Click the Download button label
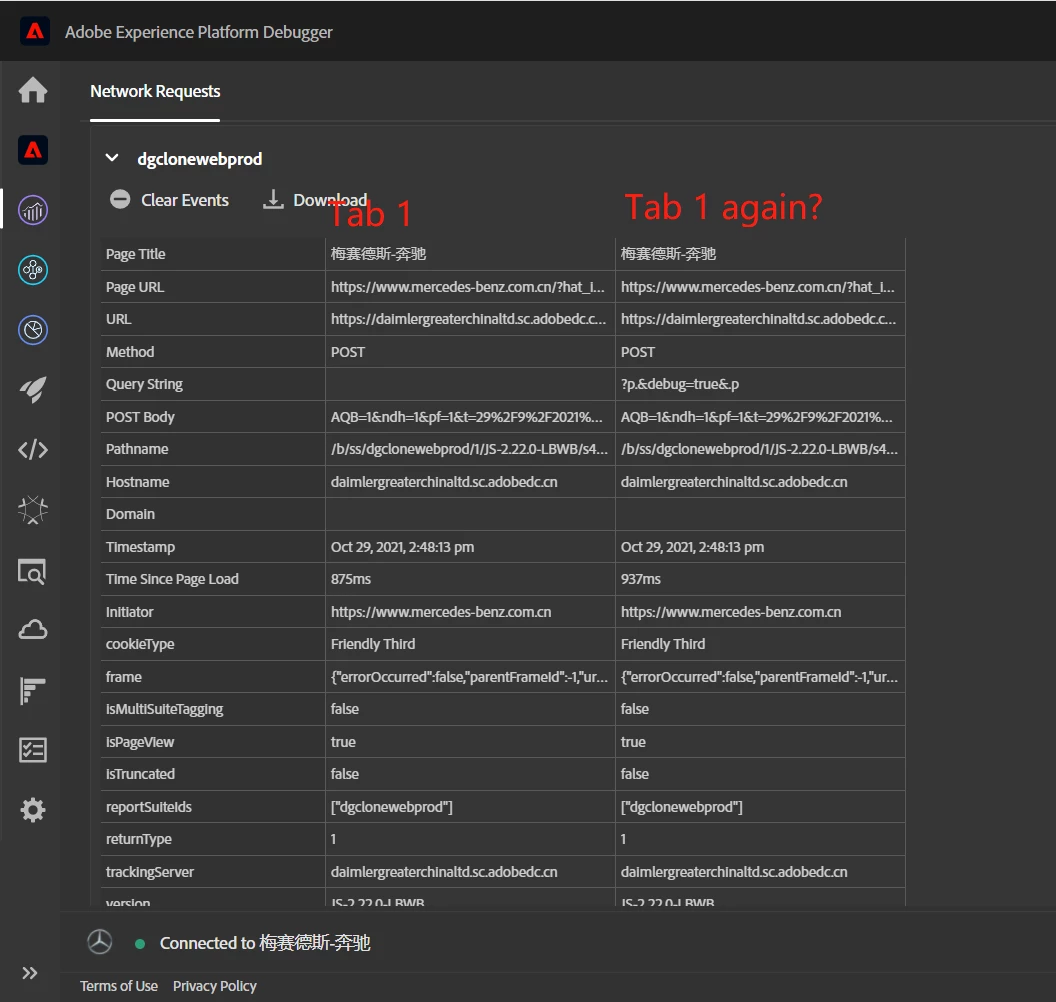The height and width of the screenshot is (1002, 1056). tap(330, 200)
